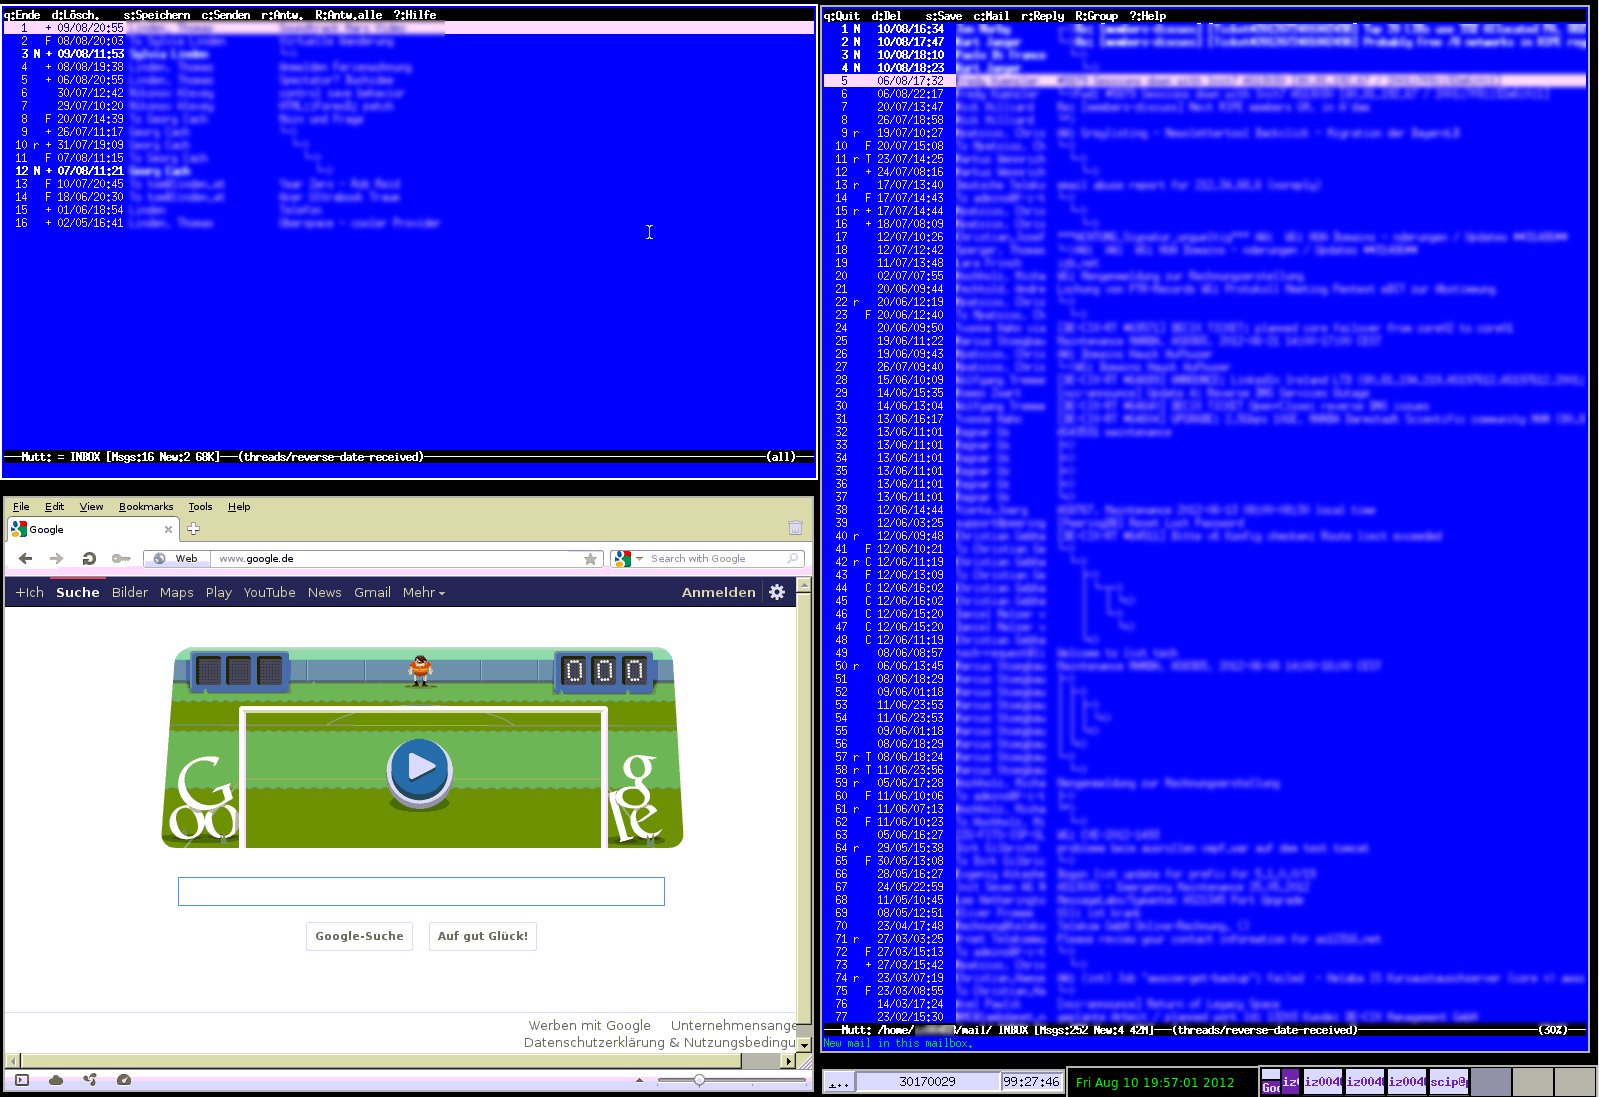This screenshot has width=1599, height=1097.
Task: Click the Web globe badge in address bar
Action: coord(177,559)
